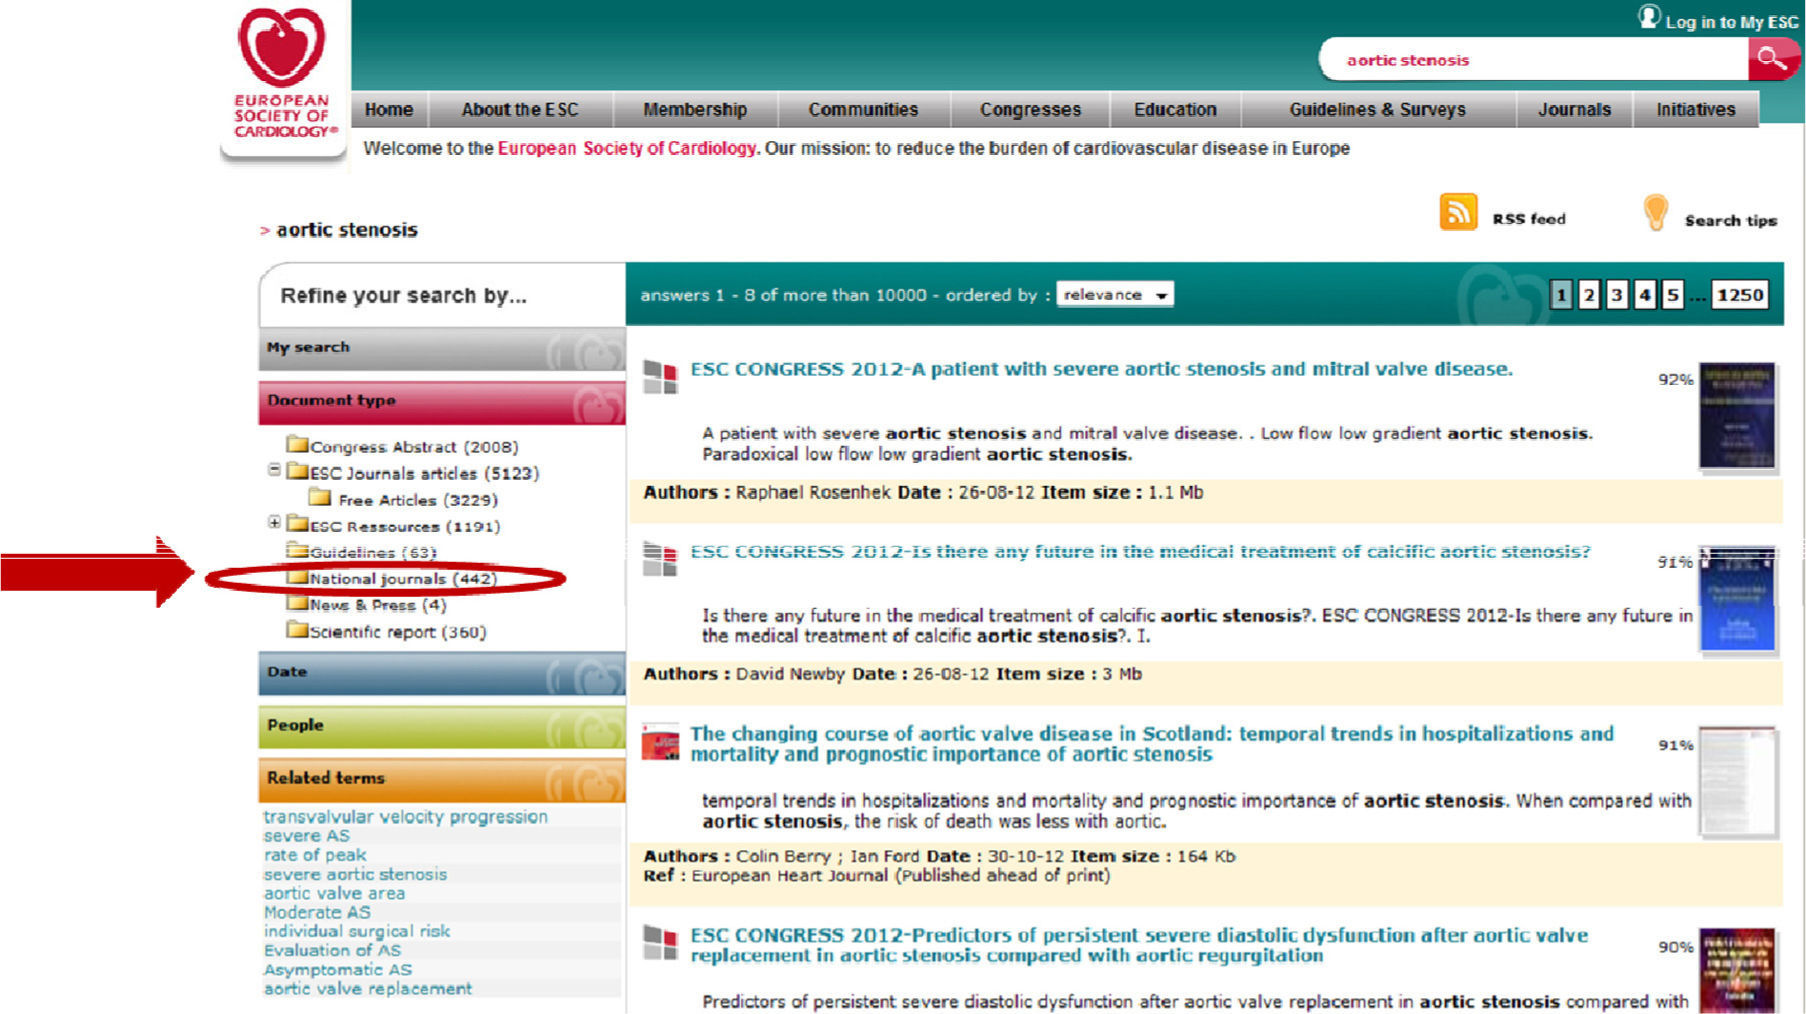The width and height of the screenshot is (1806, 1014).
Task: Open thumbnail of the Scotland aortic valve article
Action: pos(1737,782)
